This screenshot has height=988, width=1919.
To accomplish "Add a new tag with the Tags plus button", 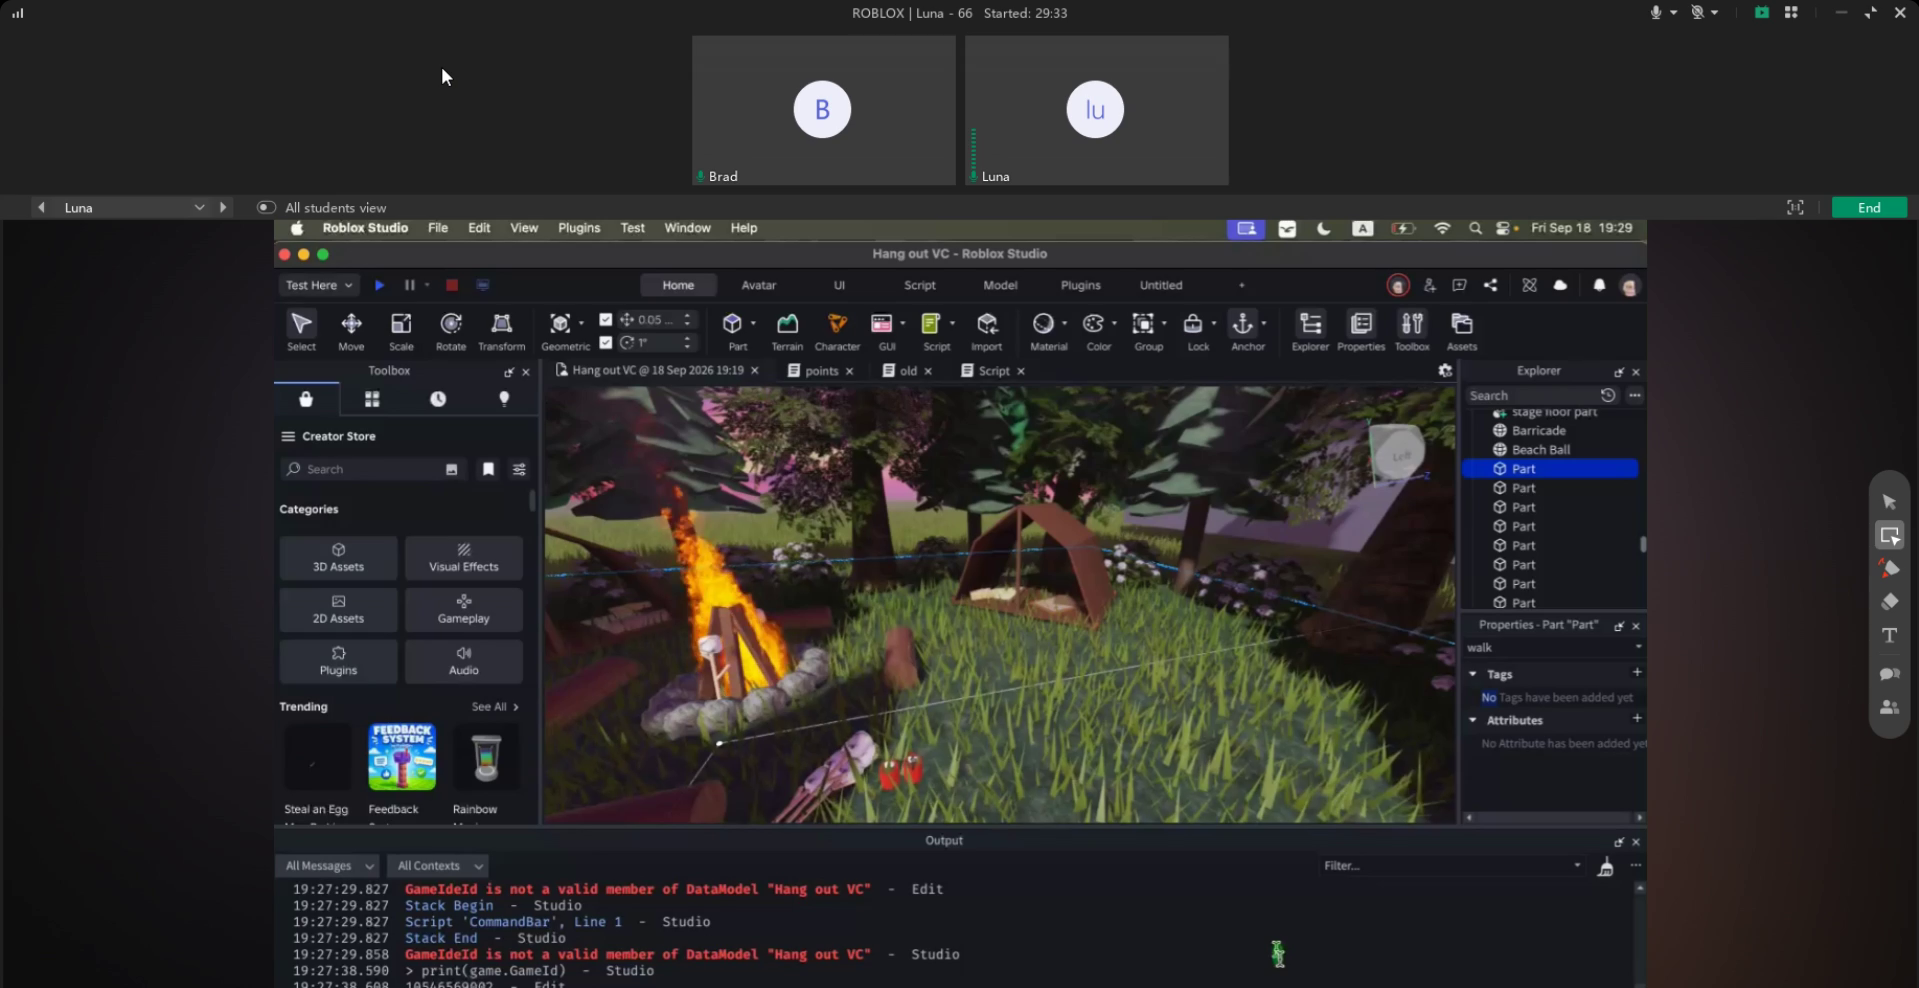I will pyautogui.click(x=1637, y=673).
